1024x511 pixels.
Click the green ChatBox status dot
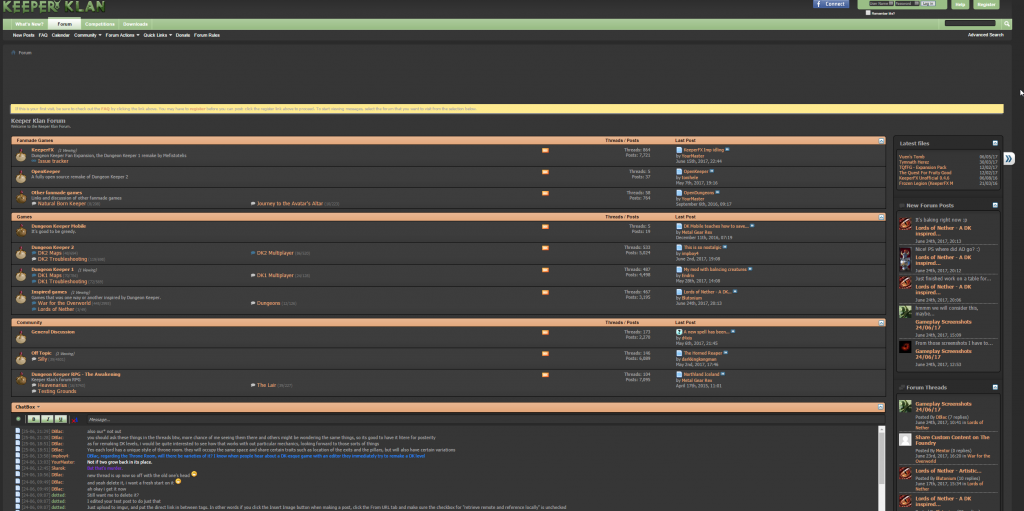coord(18,420)
